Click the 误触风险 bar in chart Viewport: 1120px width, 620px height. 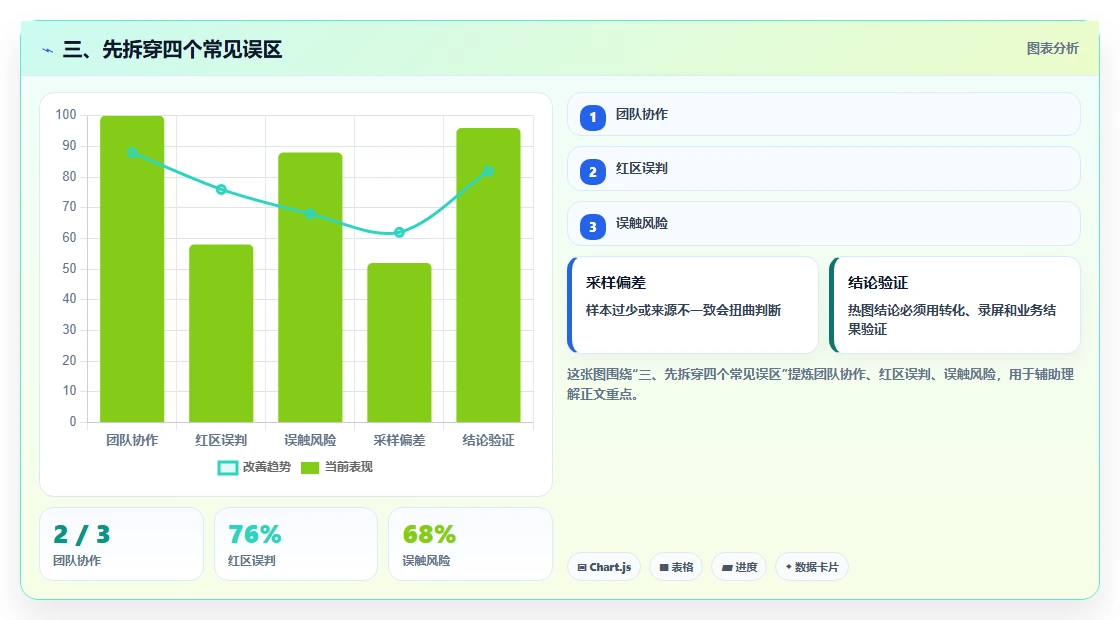310,287
